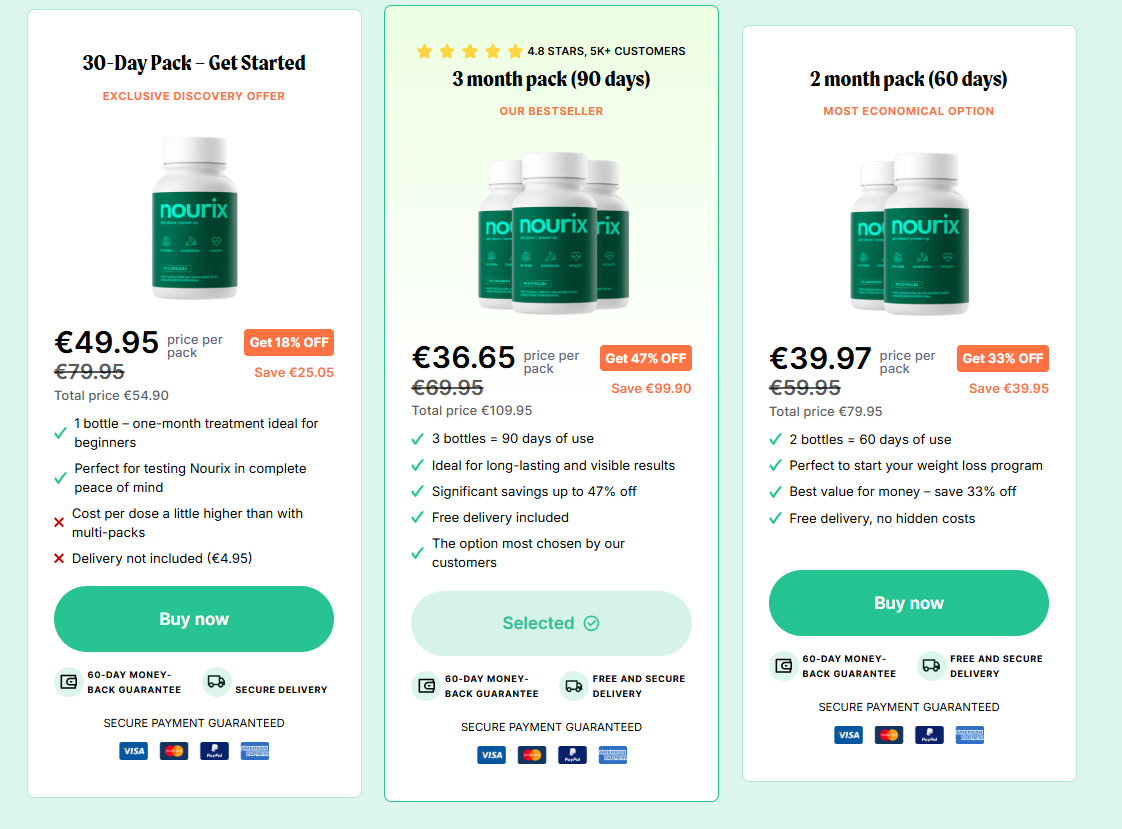This screenshot has width=1122, height=829.
Task: Click the Get 33% OFF badge
Action: 1003,358
